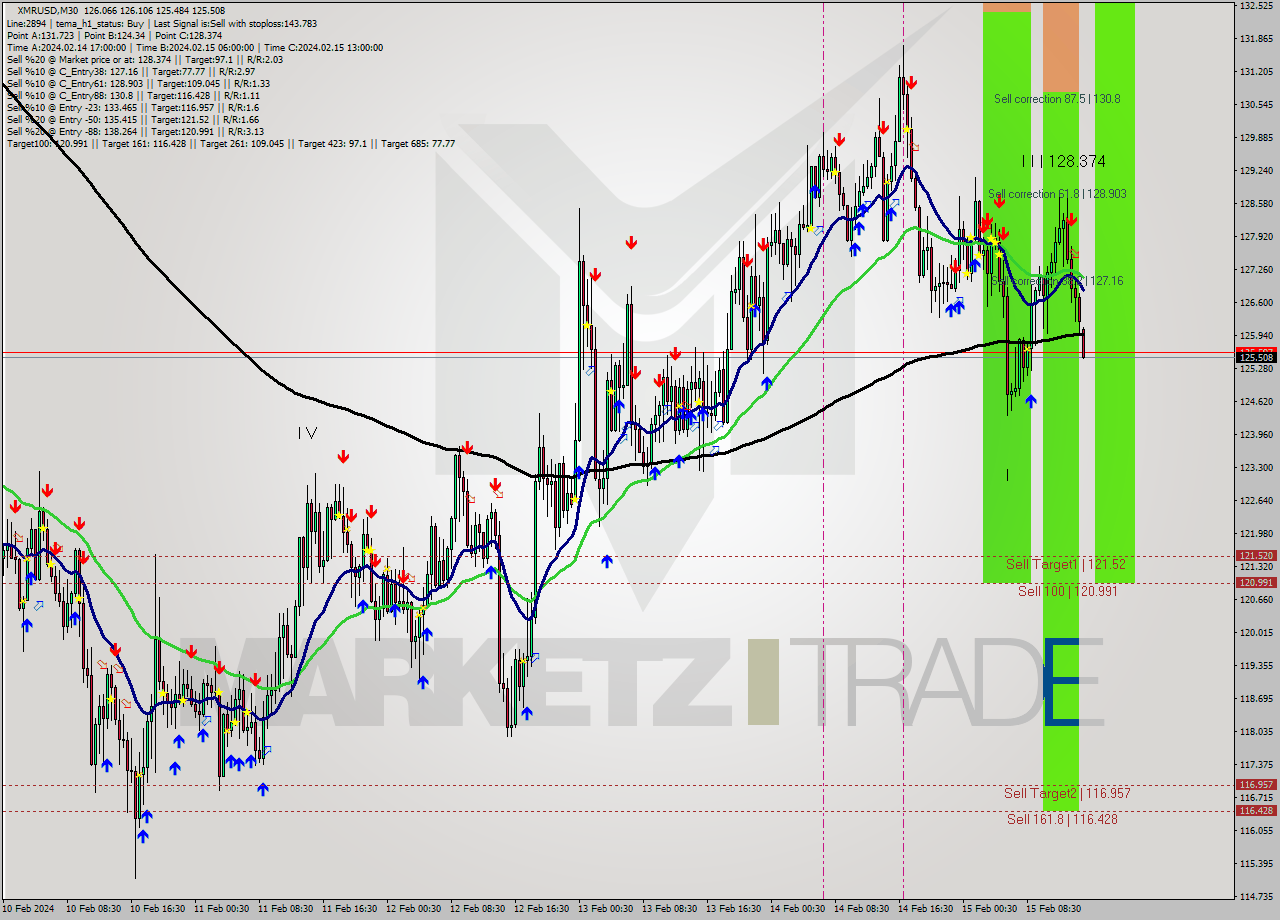This screenshot has height=920, width=1280.
Task: Click '12 Feb 00:30' on the time axis
Action: click(414, 909)
